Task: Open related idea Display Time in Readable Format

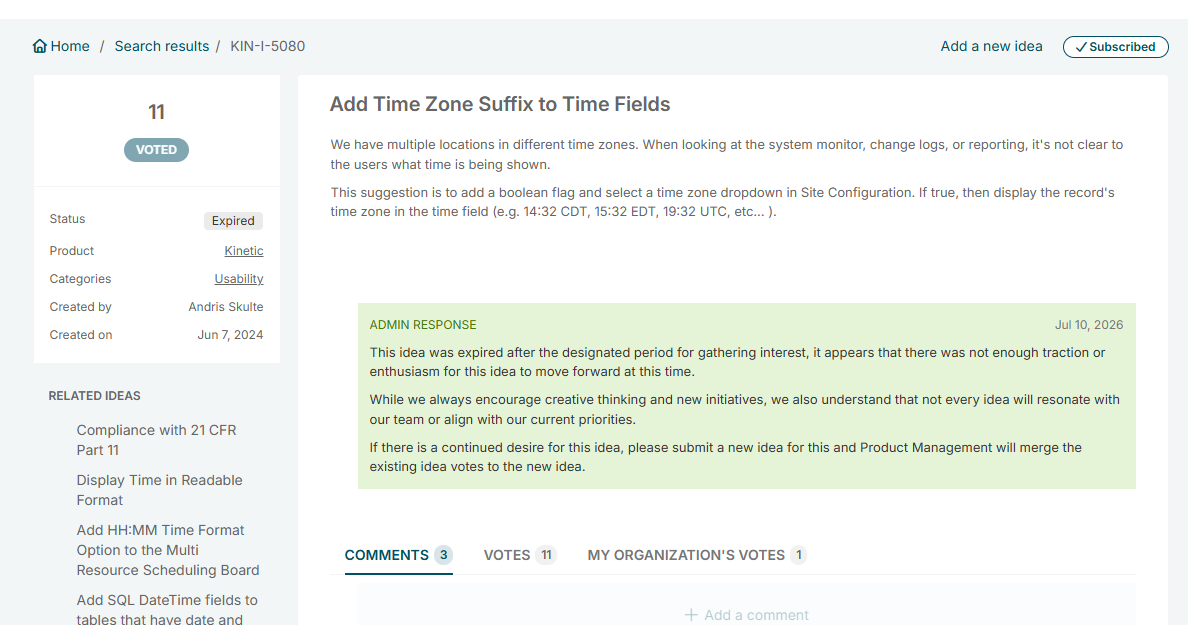Action: 160,490
